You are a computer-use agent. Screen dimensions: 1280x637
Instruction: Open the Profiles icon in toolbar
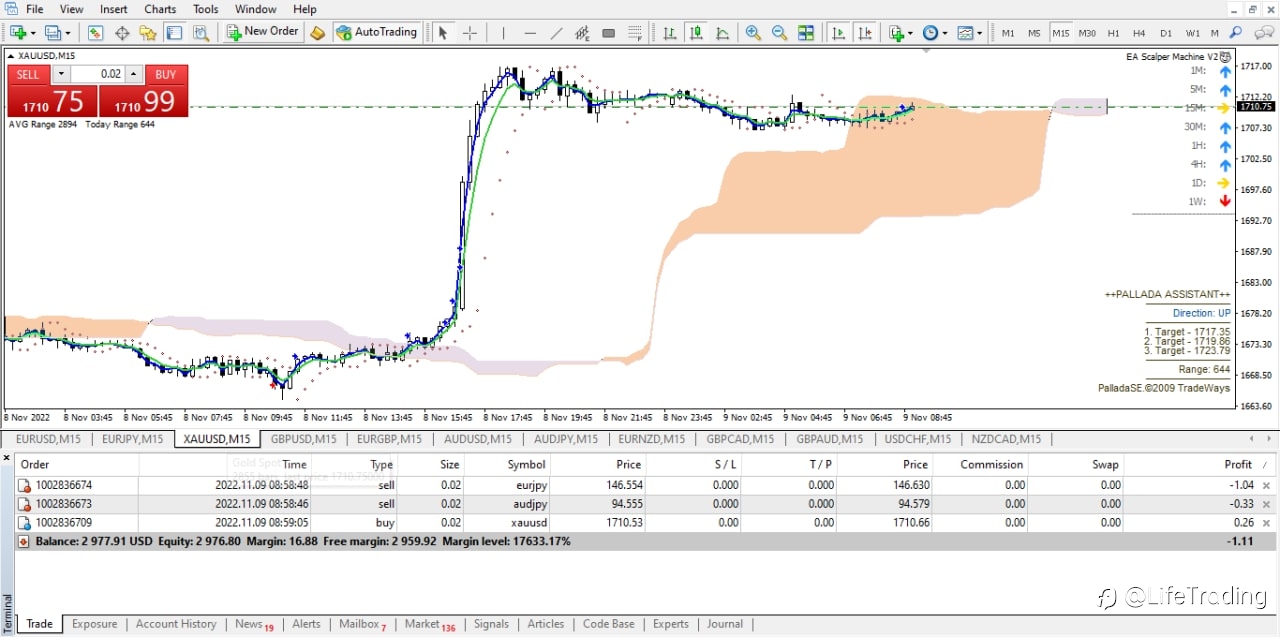coord(53,32)
